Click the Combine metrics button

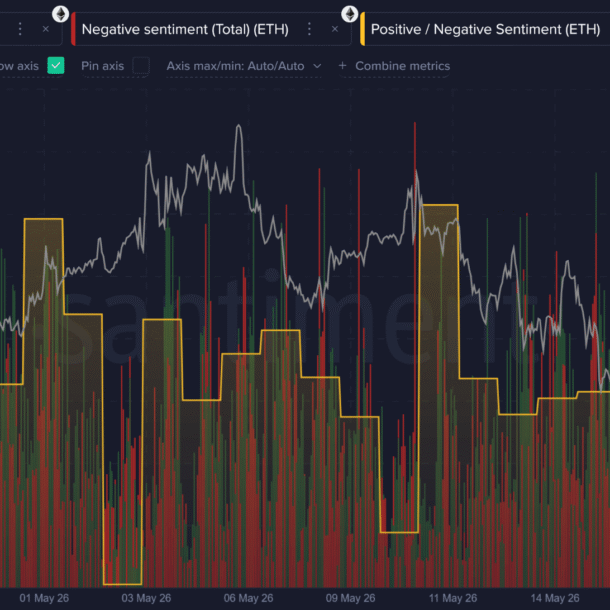click(x=395, y=66)
